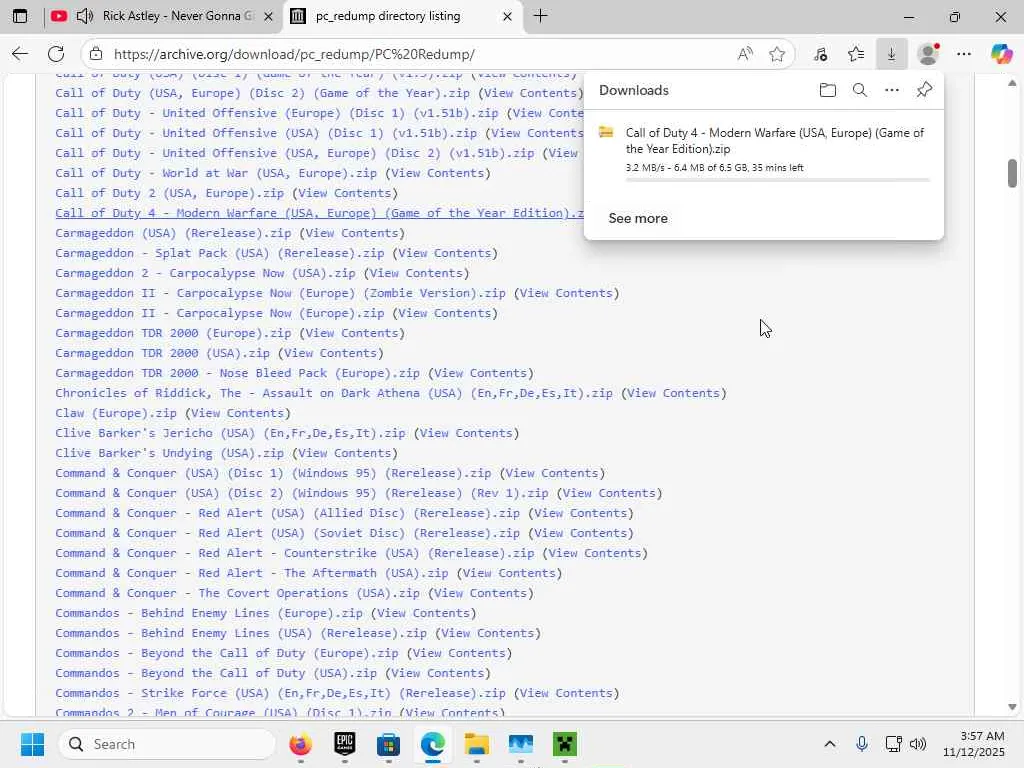Open Command & Conquer Disc 1 Windows 95 zip
This screenshot has width=1024, height=768.
point(273,473)
